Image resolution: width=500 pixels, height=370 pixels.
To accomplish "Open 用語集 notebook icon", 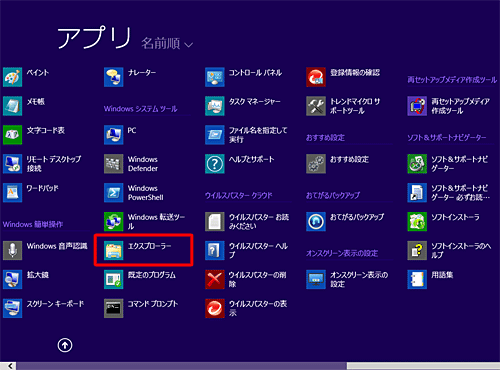I will click(x=417, y=279).
